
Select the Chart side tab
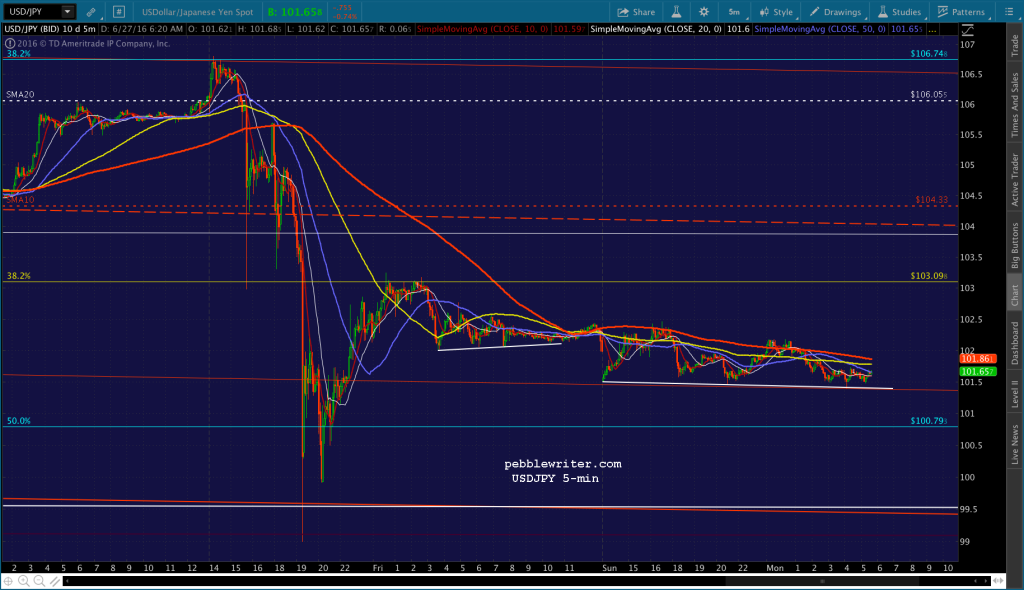pos(1015,295)
